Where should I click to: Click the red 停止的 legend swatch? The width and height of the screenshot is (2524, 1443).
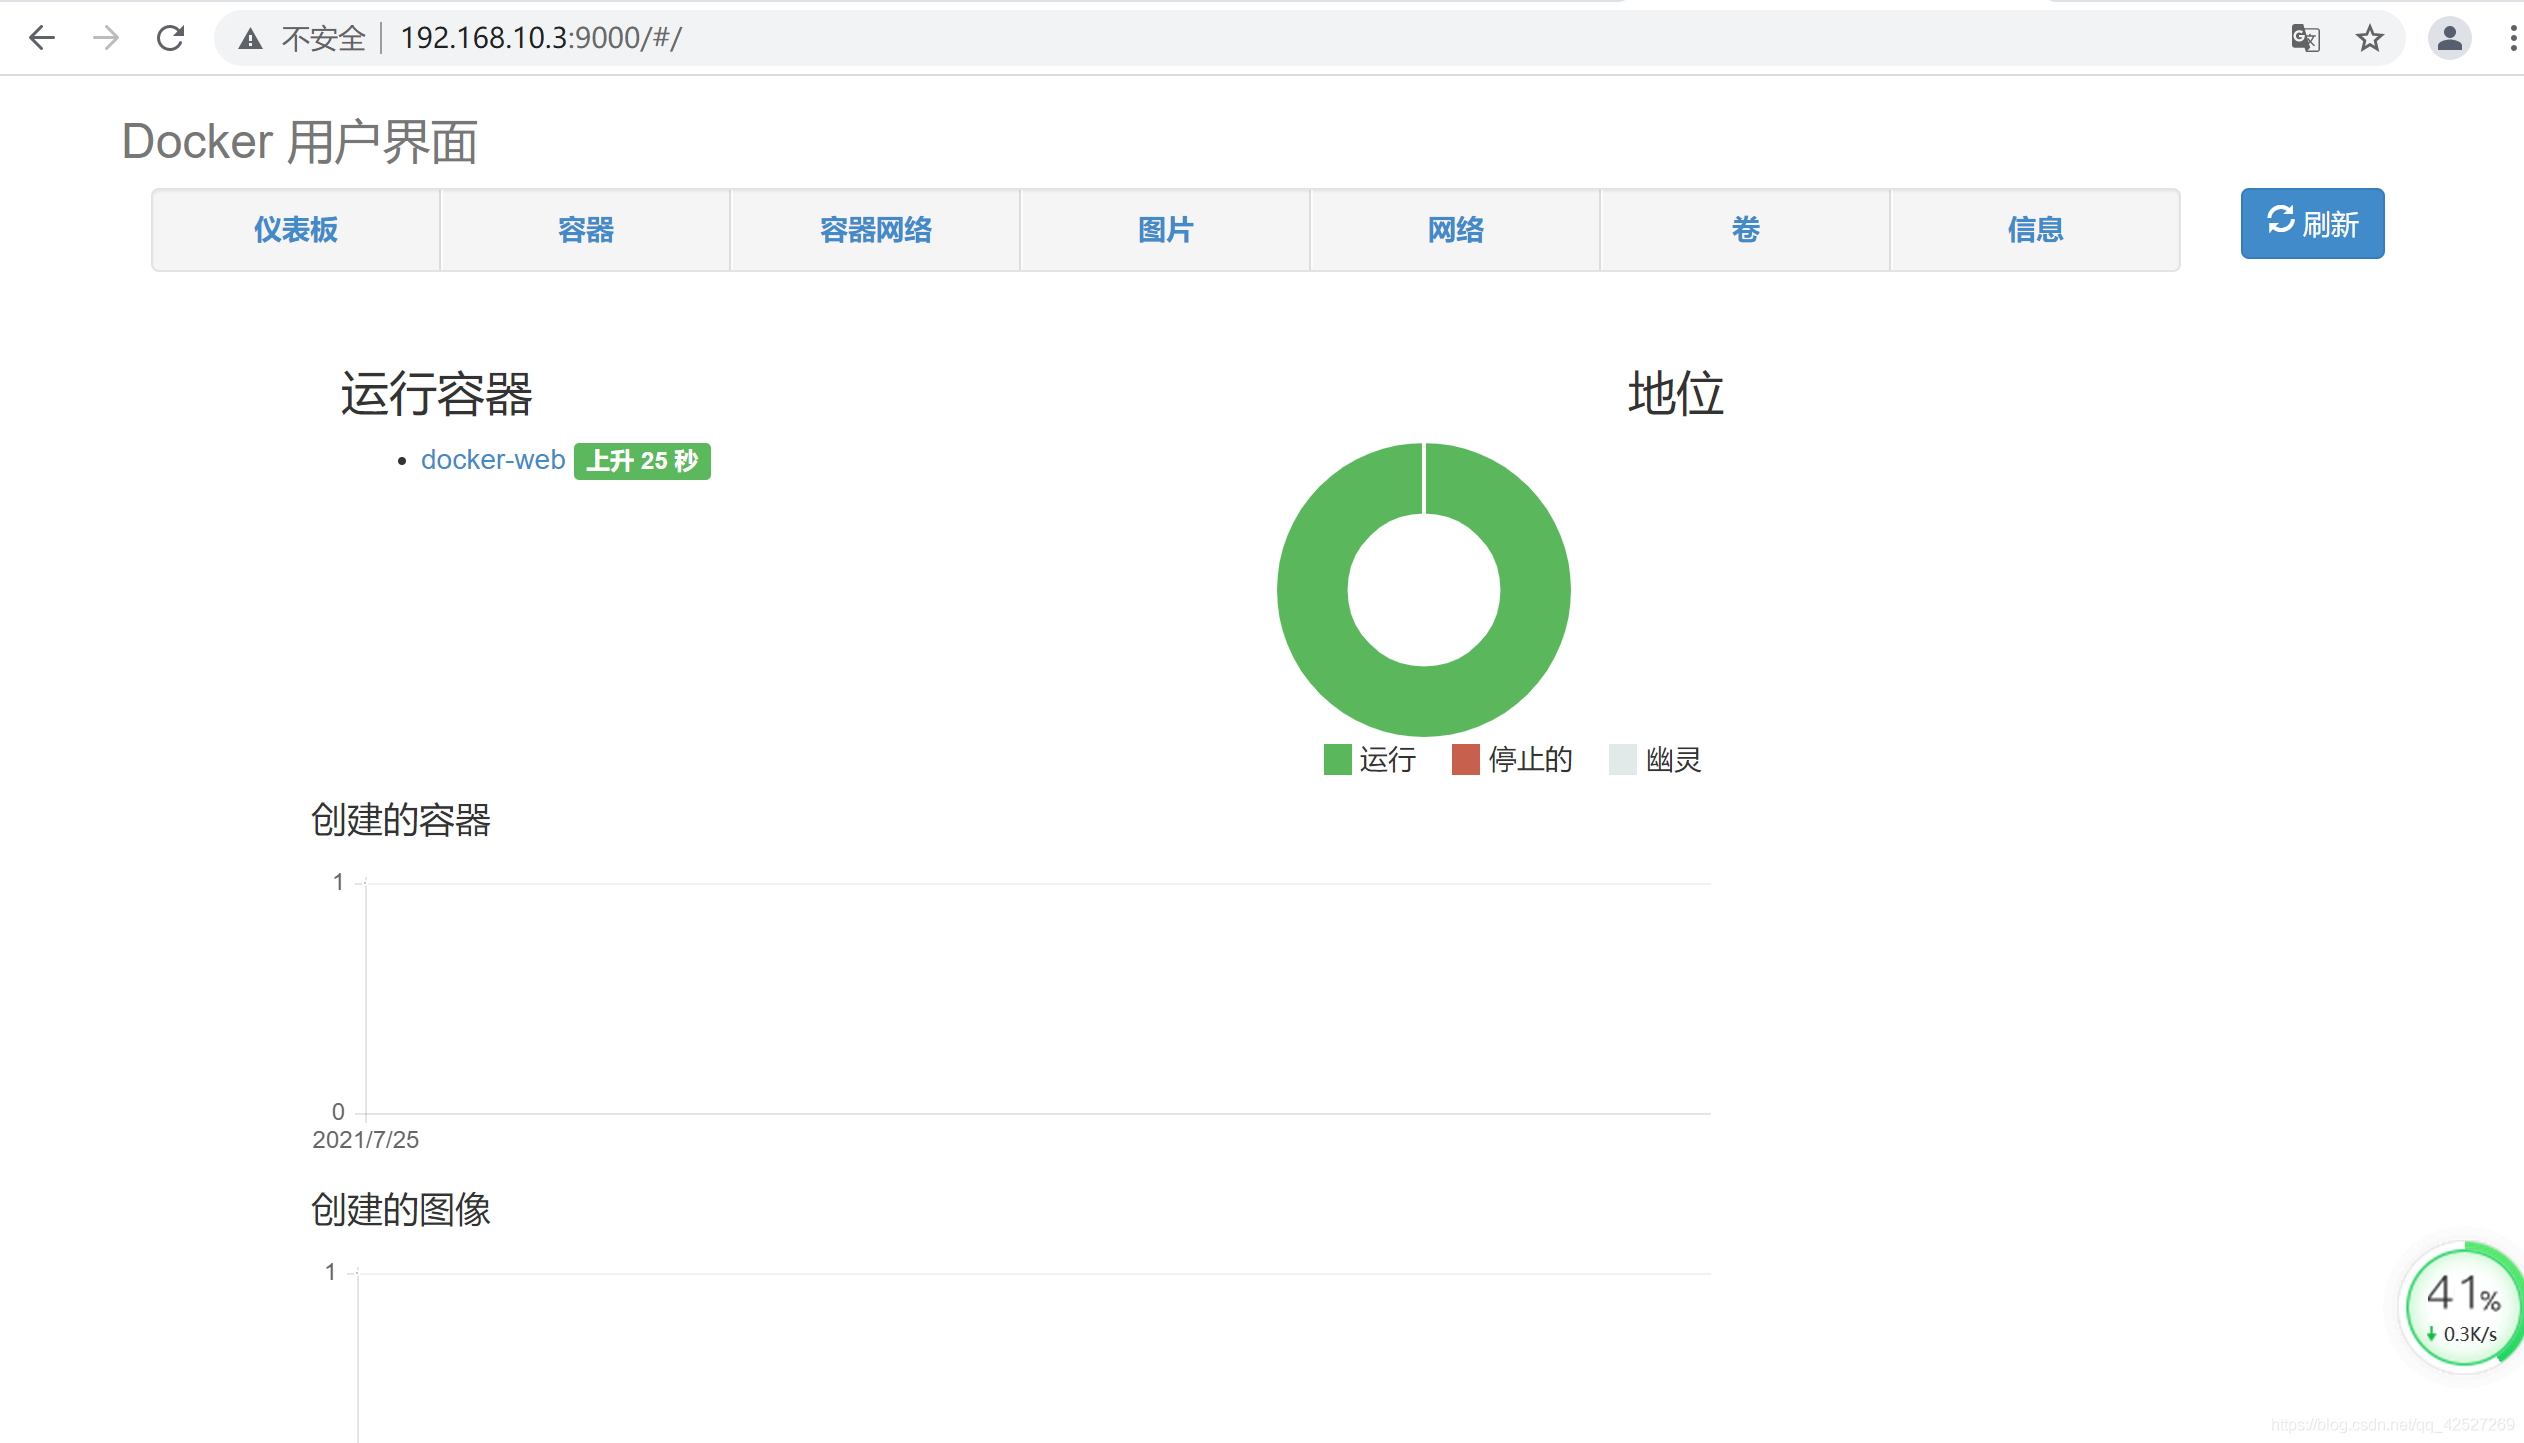(x=1465, y=760)
